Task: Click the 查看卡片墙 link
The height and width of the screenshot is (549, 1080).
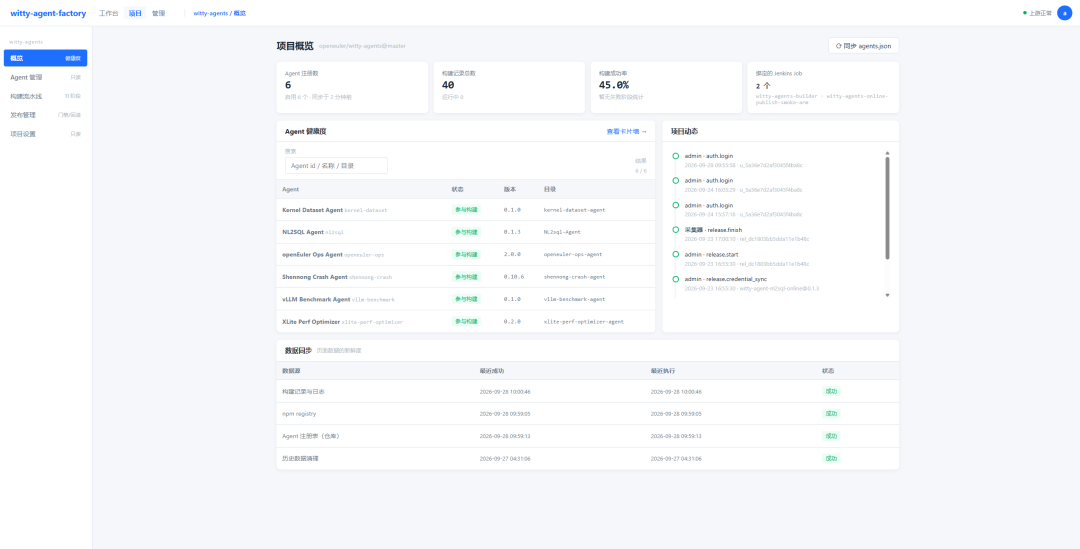Action: (x=626, y=131)
